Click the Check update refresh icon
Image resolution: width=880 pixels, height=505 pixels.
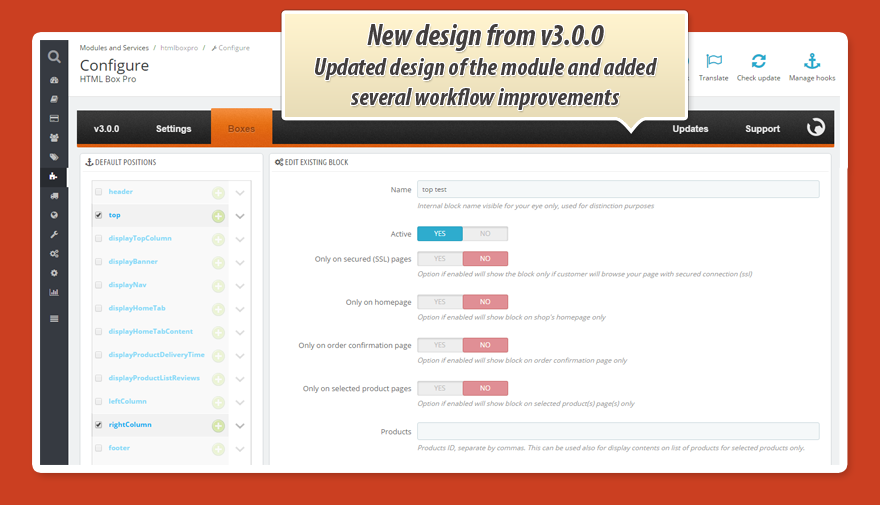tap(758, 62)
